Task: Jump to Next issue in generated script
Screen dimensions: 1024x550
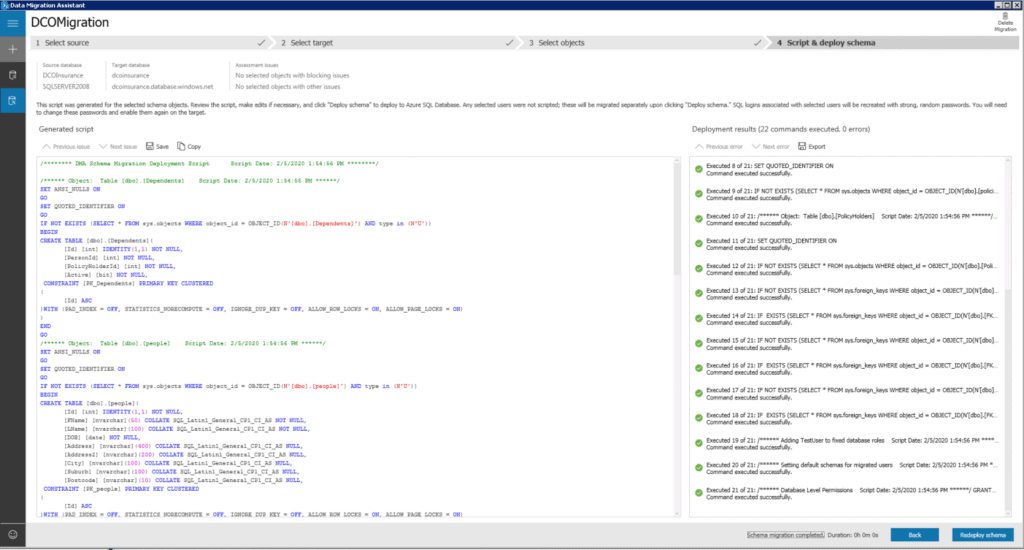Action: point(117,146)
